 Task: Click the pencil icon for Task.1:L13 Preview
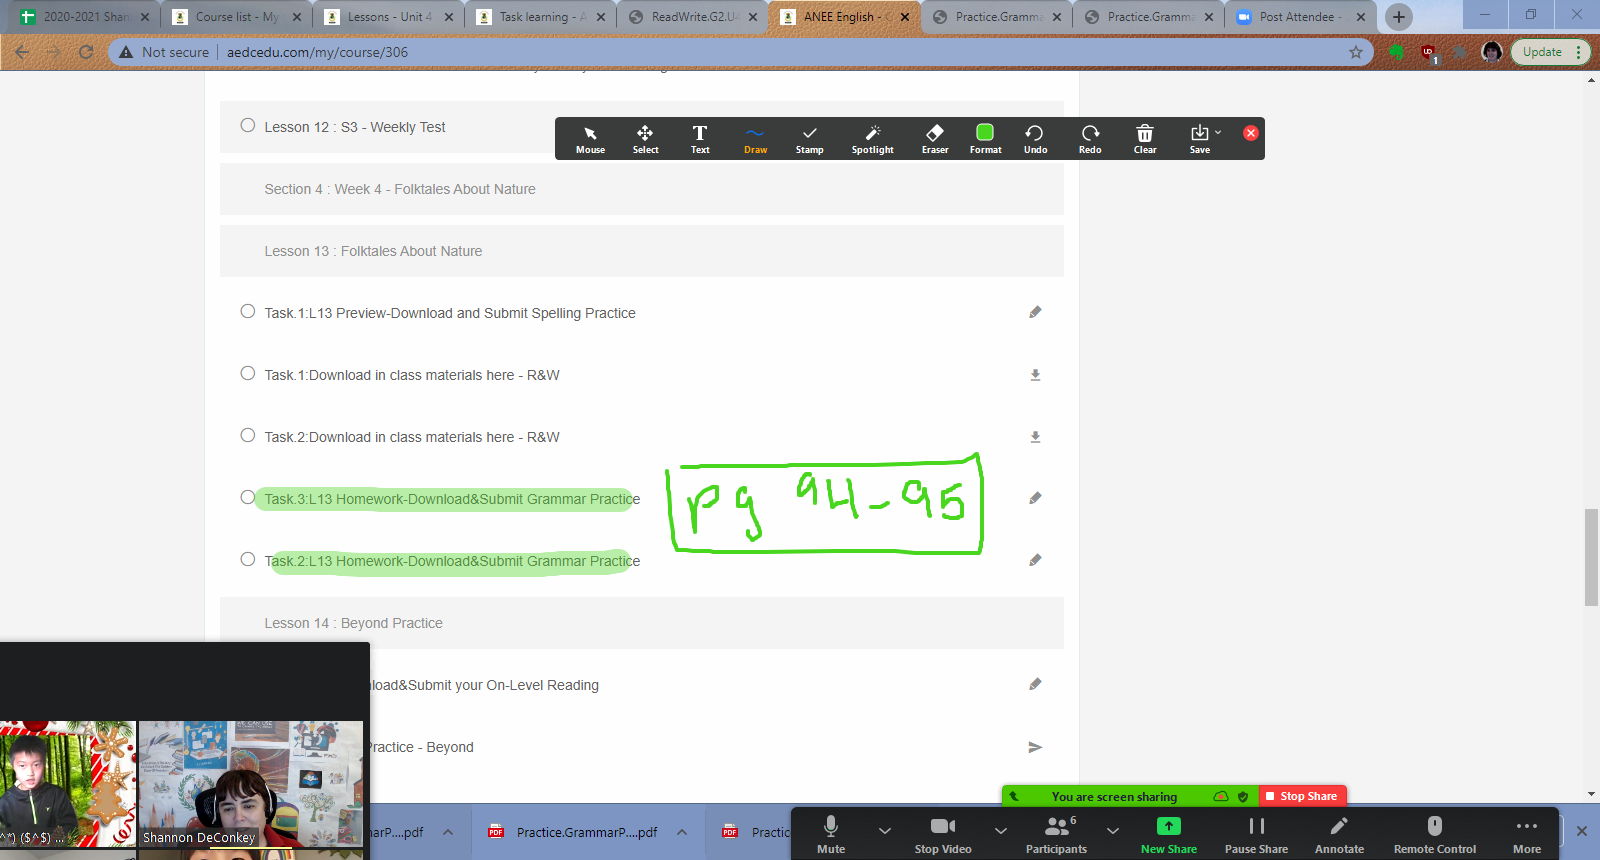point(1035,312)
